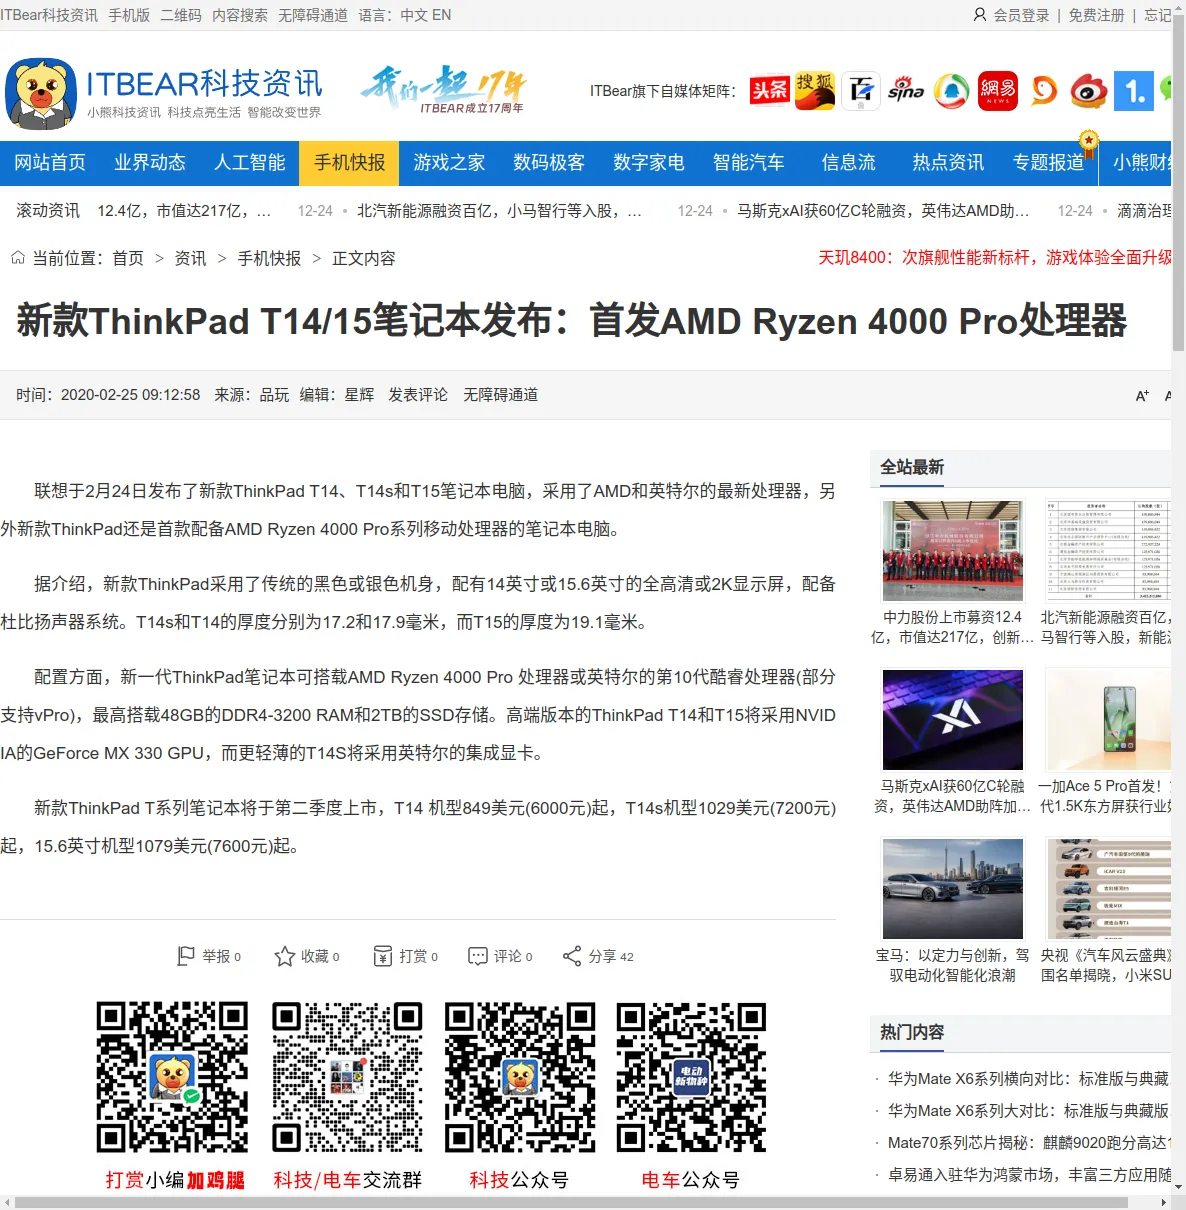
Task: Open the 央视《汽车风云盛典》 news thumbnail
Action: click(1108, 889)
